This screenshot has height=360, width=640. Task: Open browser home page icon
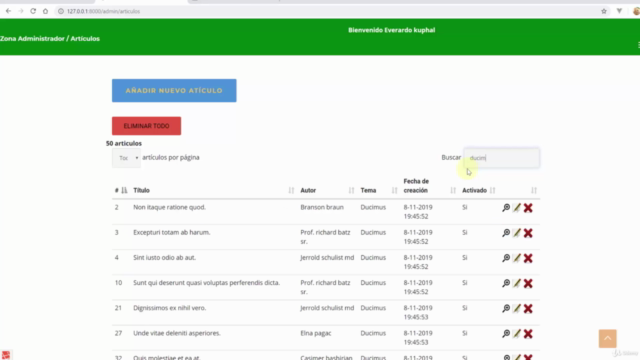(45, 11)
